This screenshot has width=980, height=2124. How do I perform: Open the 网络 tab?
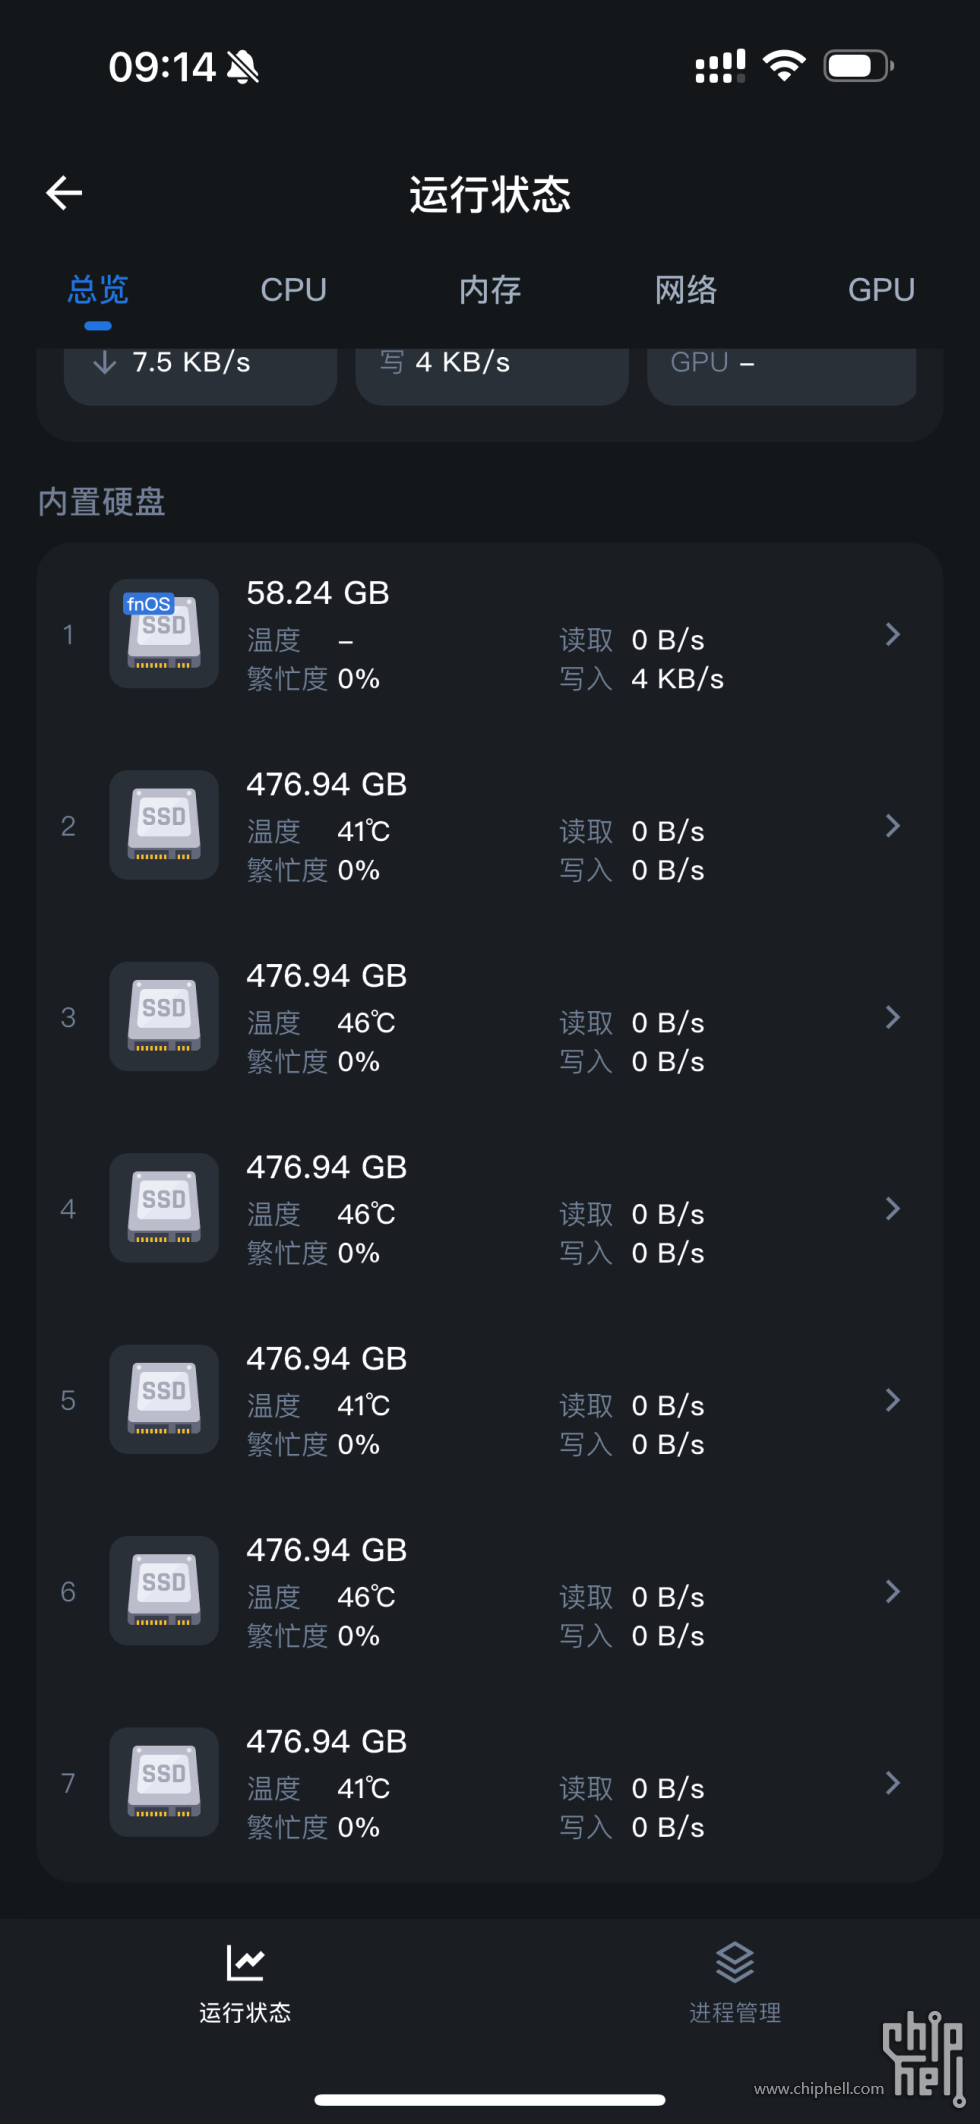pos(686,290)
